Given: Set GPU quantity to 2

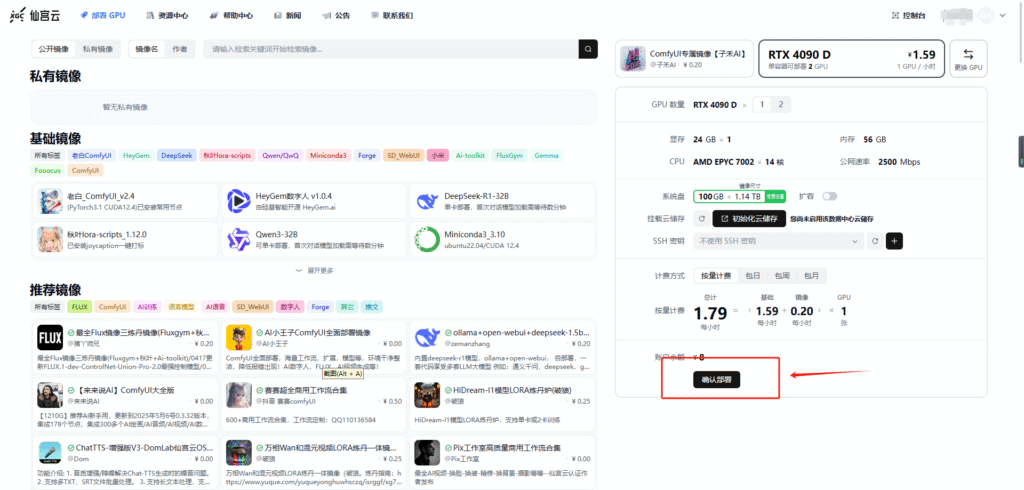Looking at the screenshot, I should coord(780,105).
